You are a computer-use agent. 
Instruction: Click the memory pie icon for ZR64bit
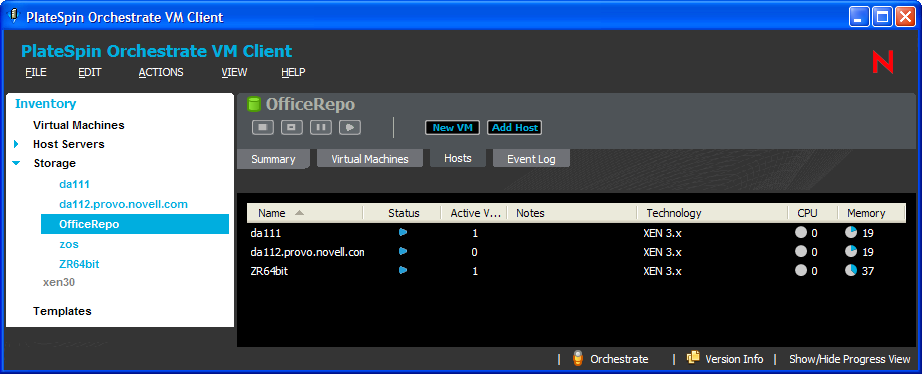tap(851, 271)
